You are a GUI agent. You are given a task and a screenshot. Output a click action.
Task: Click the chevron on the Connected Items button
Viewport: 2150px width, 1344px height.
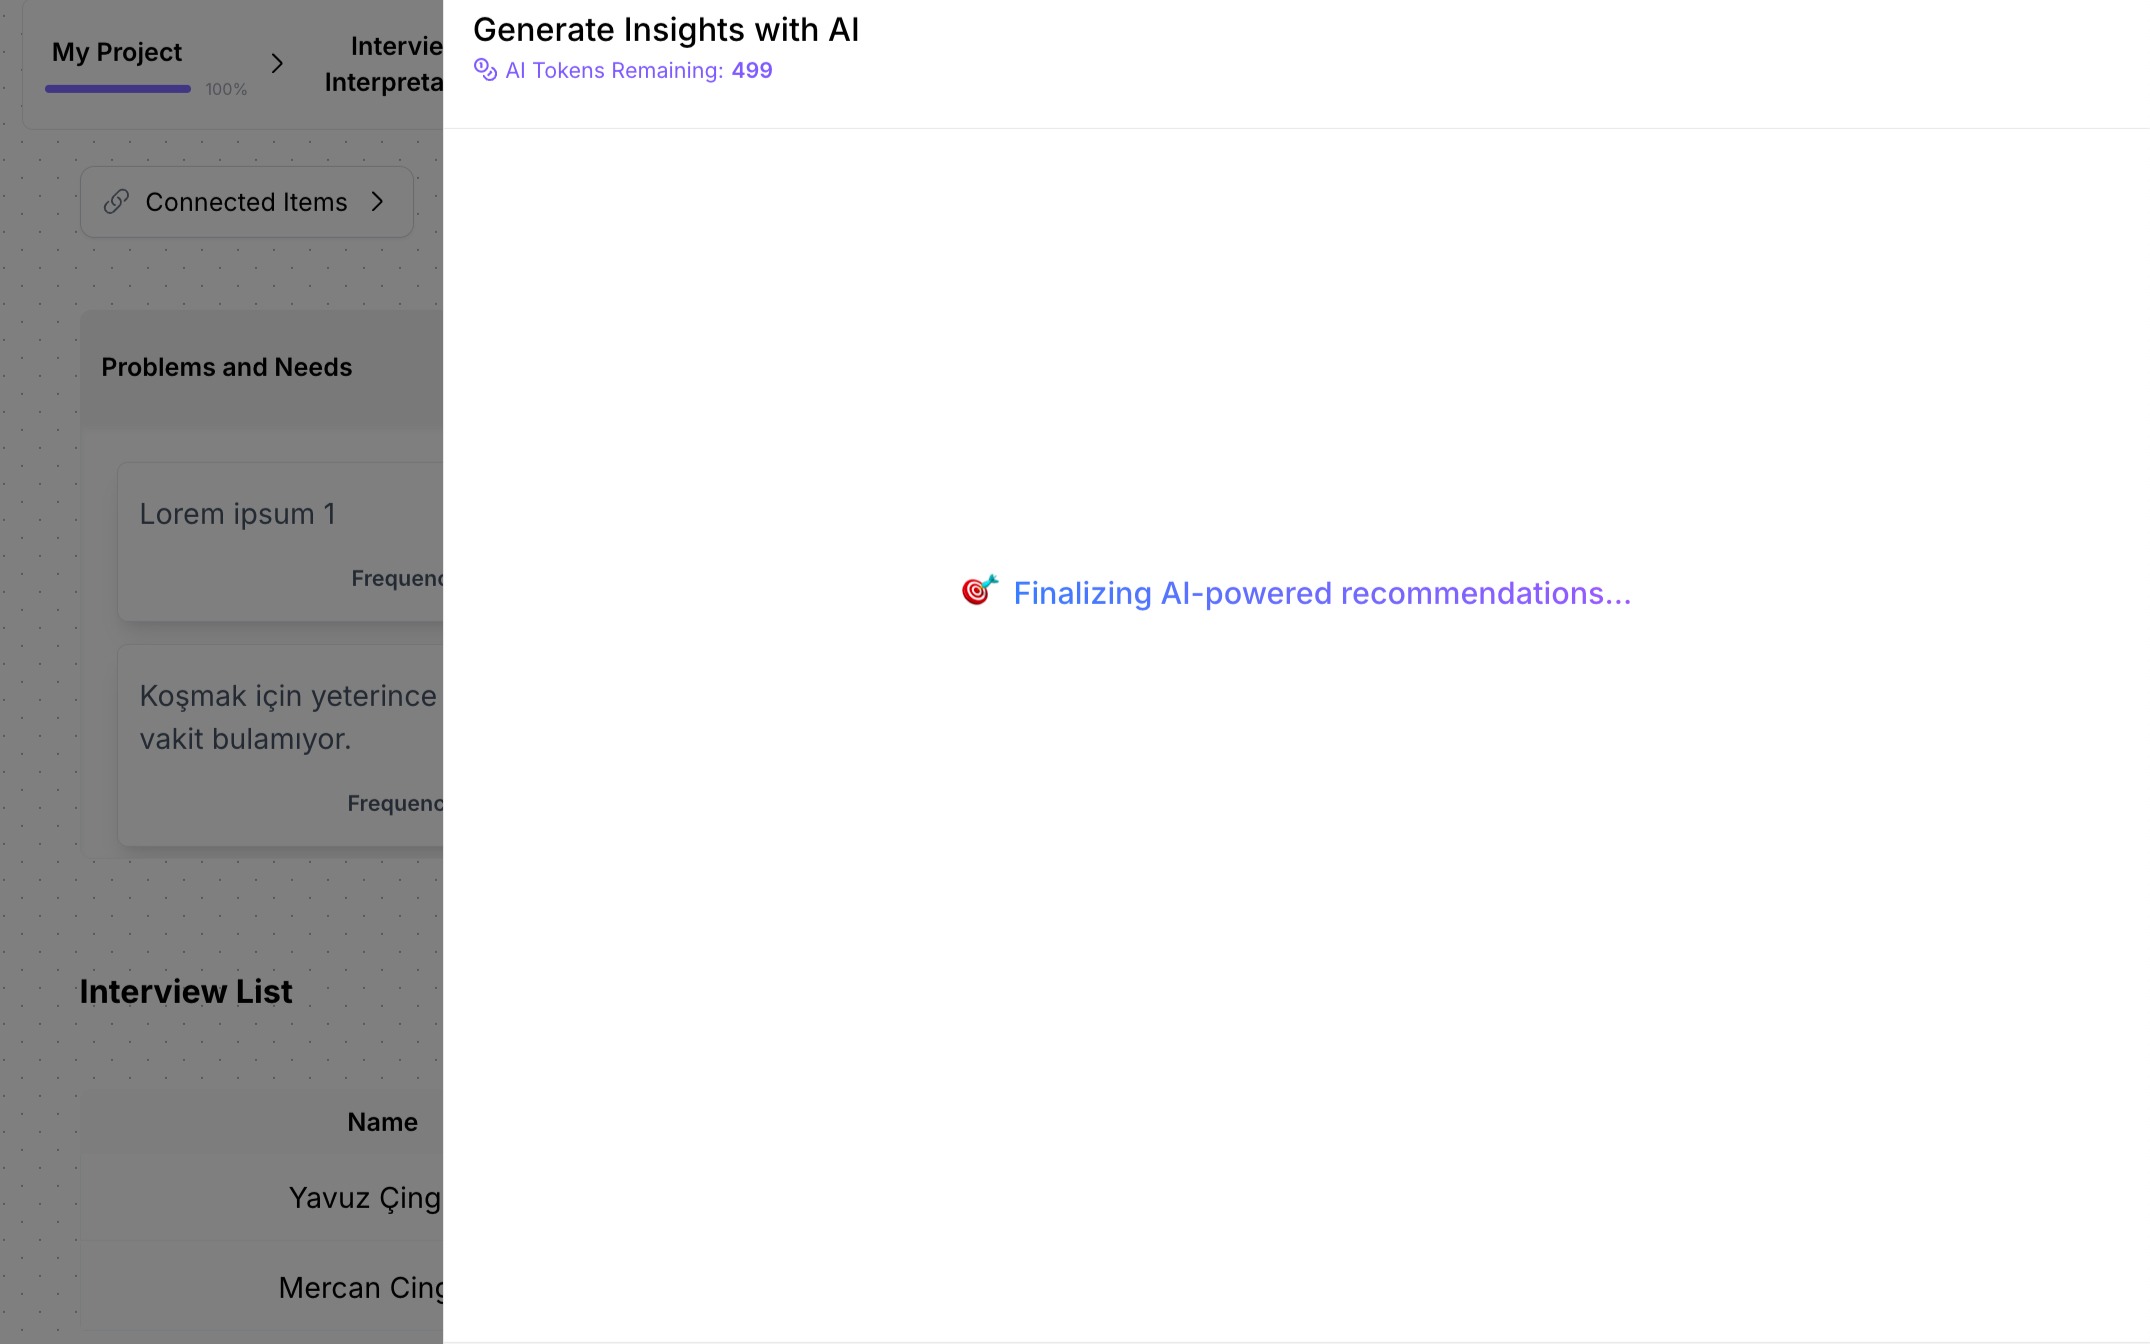[x=378, y=202]
